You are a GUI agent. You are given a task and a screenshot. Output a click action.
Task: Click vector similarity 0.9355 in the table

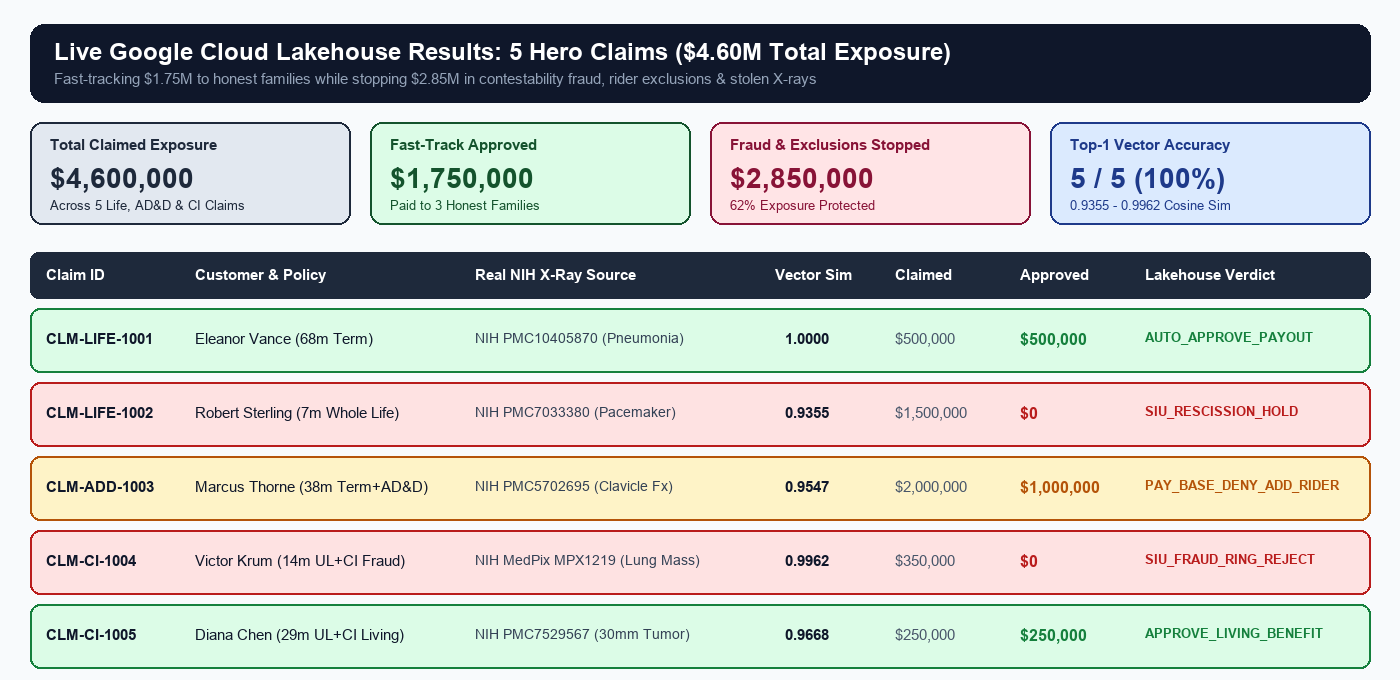click(807, 413)
